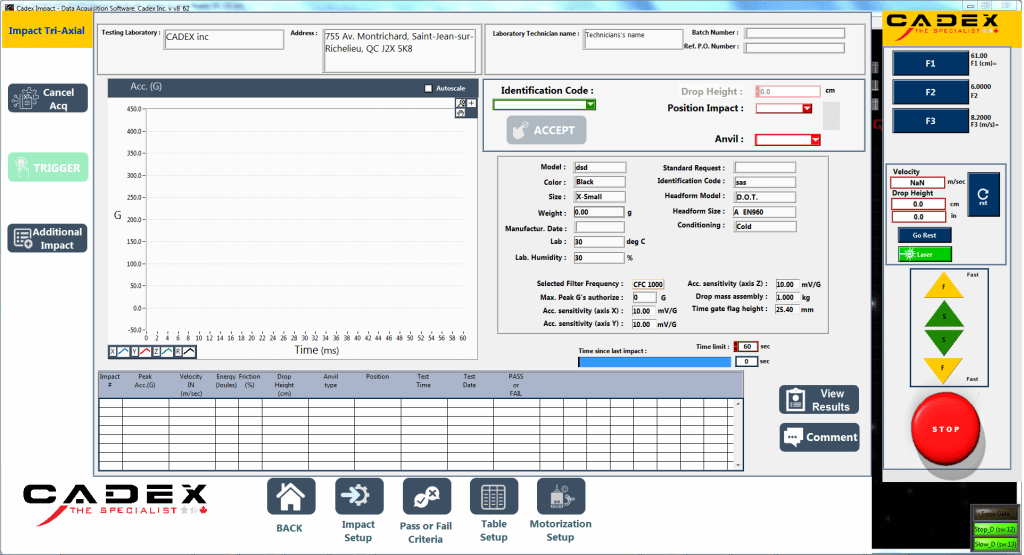The image size is (1024, 555).
Task: Expand the Position Impact dropdown
Action: coord(807,109)
